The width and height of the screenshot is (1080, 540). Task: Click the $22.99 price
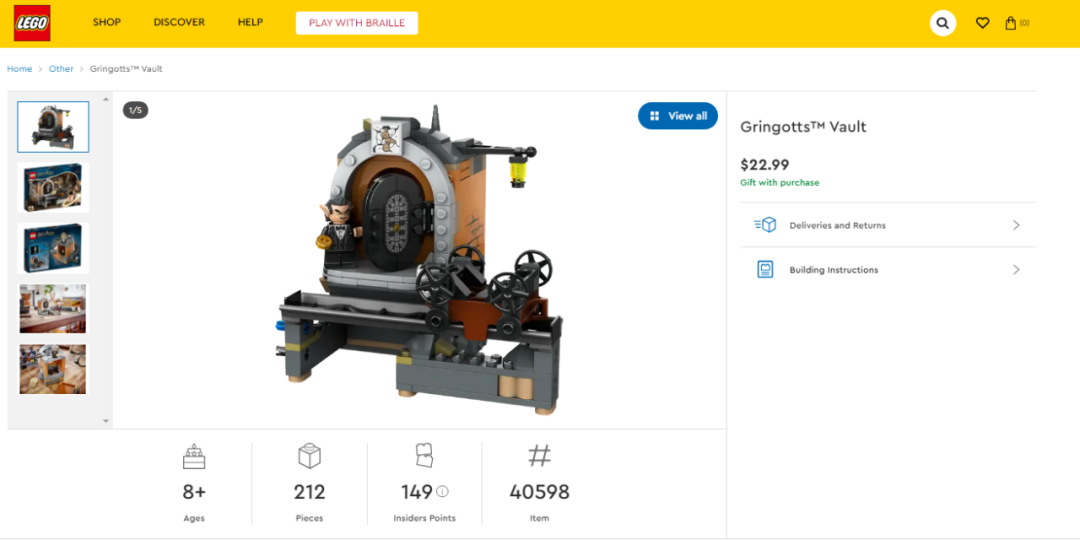point(765,165)
